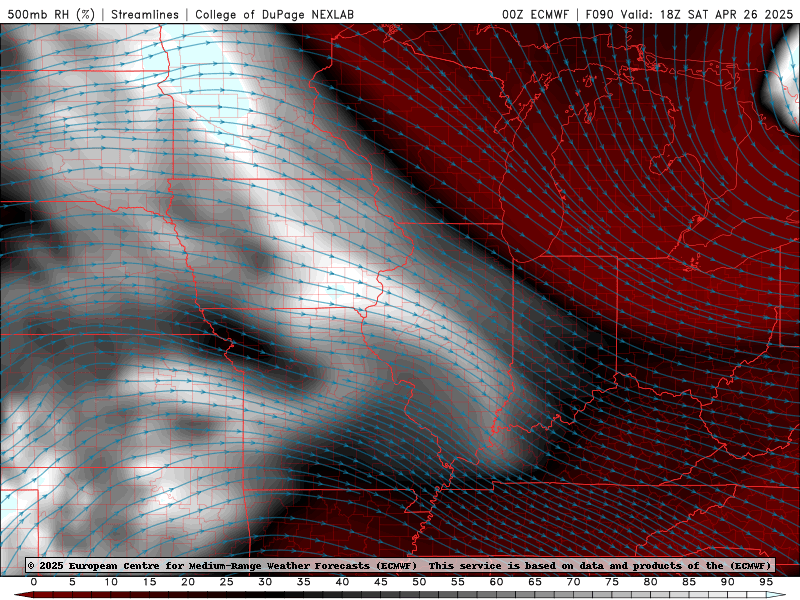
Task: Click the "10" value on the color scale
Action: [x=111, y=582]
